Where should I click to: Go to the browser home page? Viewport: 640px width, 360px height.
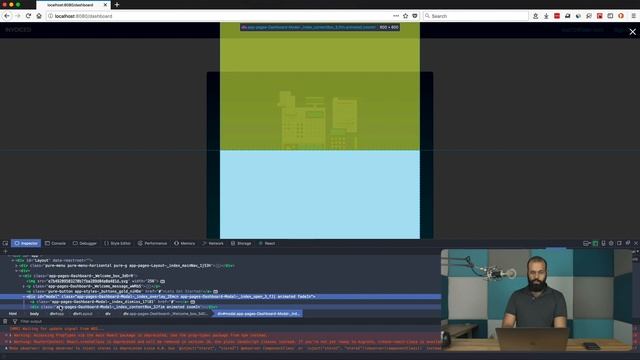39,16
